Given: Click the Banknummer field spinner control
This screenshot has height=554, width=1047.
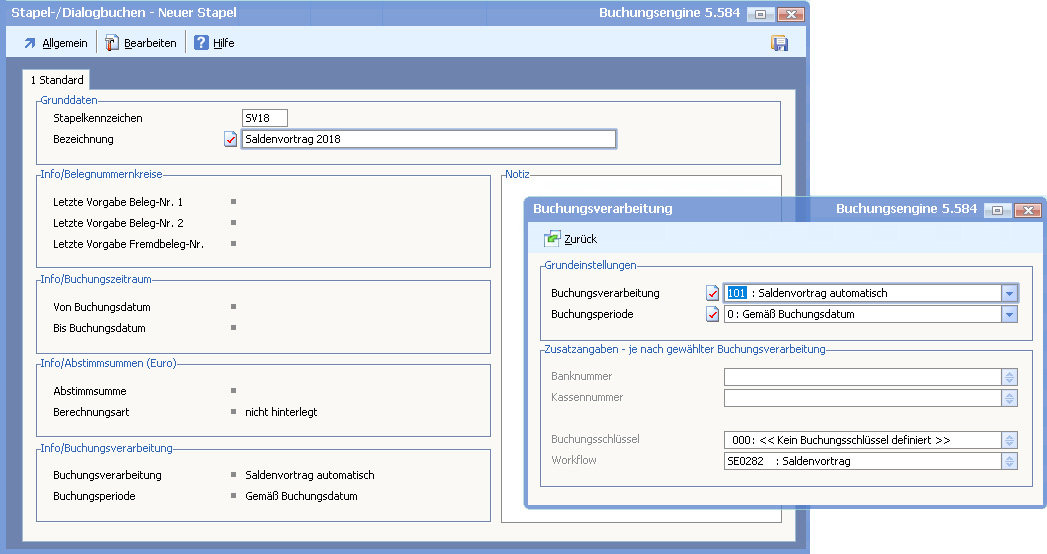Looking at the screenshot, I should pyautogui.click(x=1009, y=377).
